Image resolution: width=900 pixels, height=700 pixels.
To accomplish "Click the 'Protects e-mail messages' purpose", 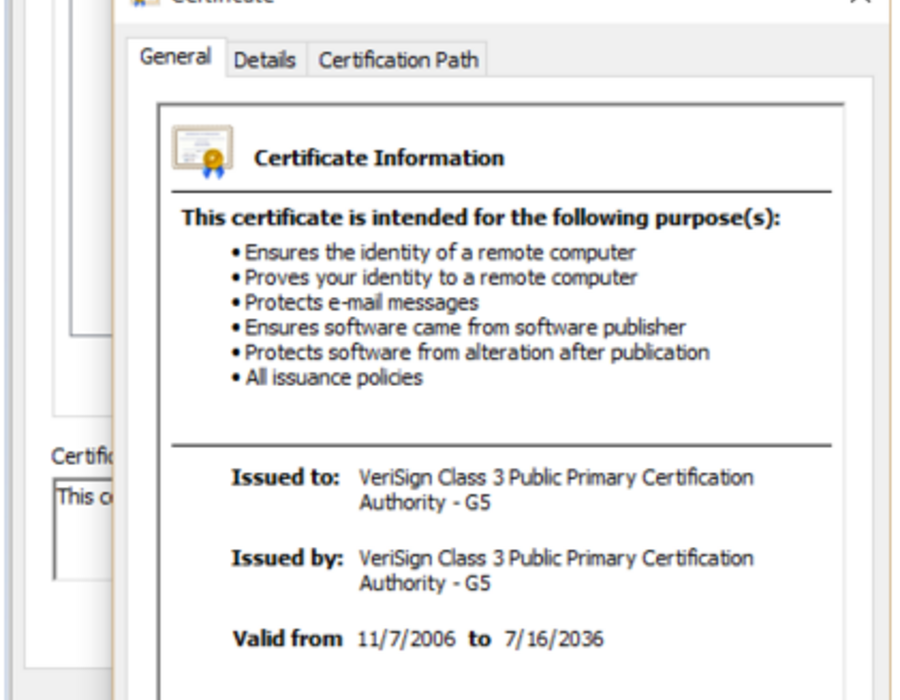I will coord(362,302).
